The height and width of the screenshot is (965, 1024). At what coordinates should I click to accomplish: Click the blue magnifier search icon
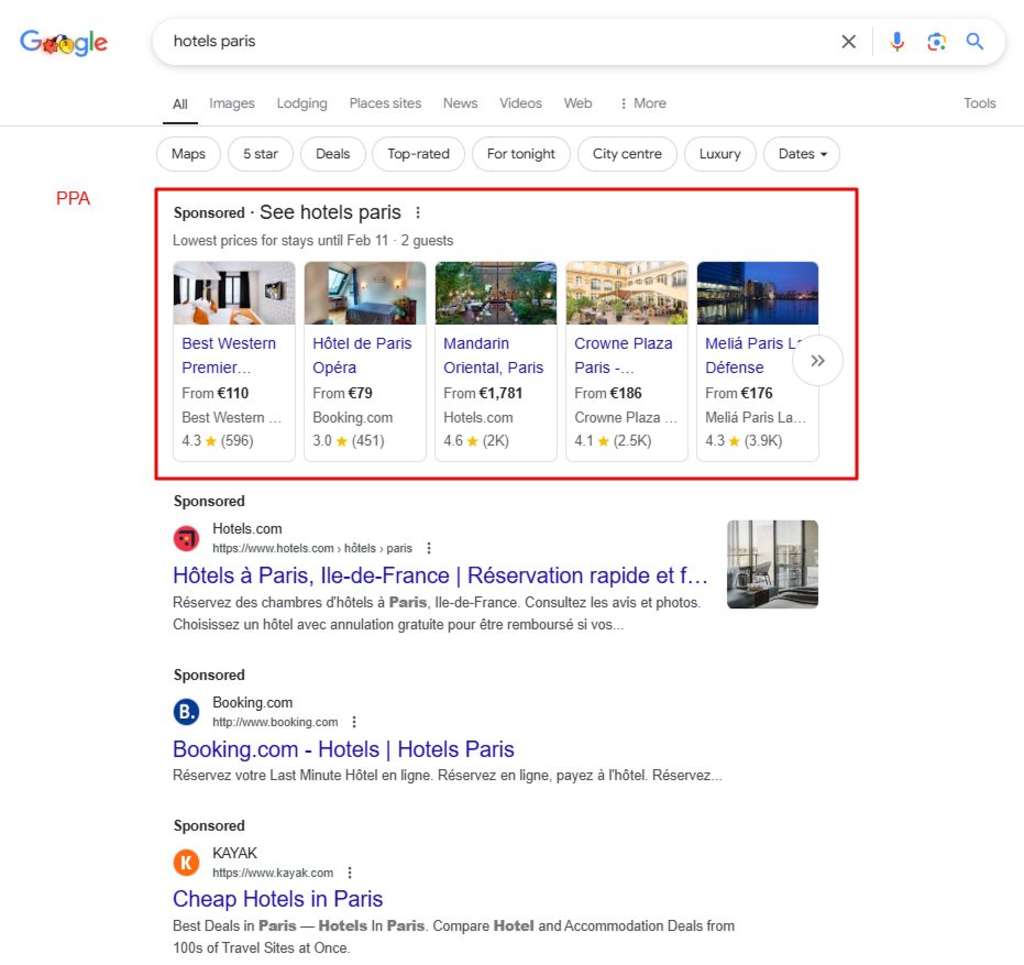975,42
